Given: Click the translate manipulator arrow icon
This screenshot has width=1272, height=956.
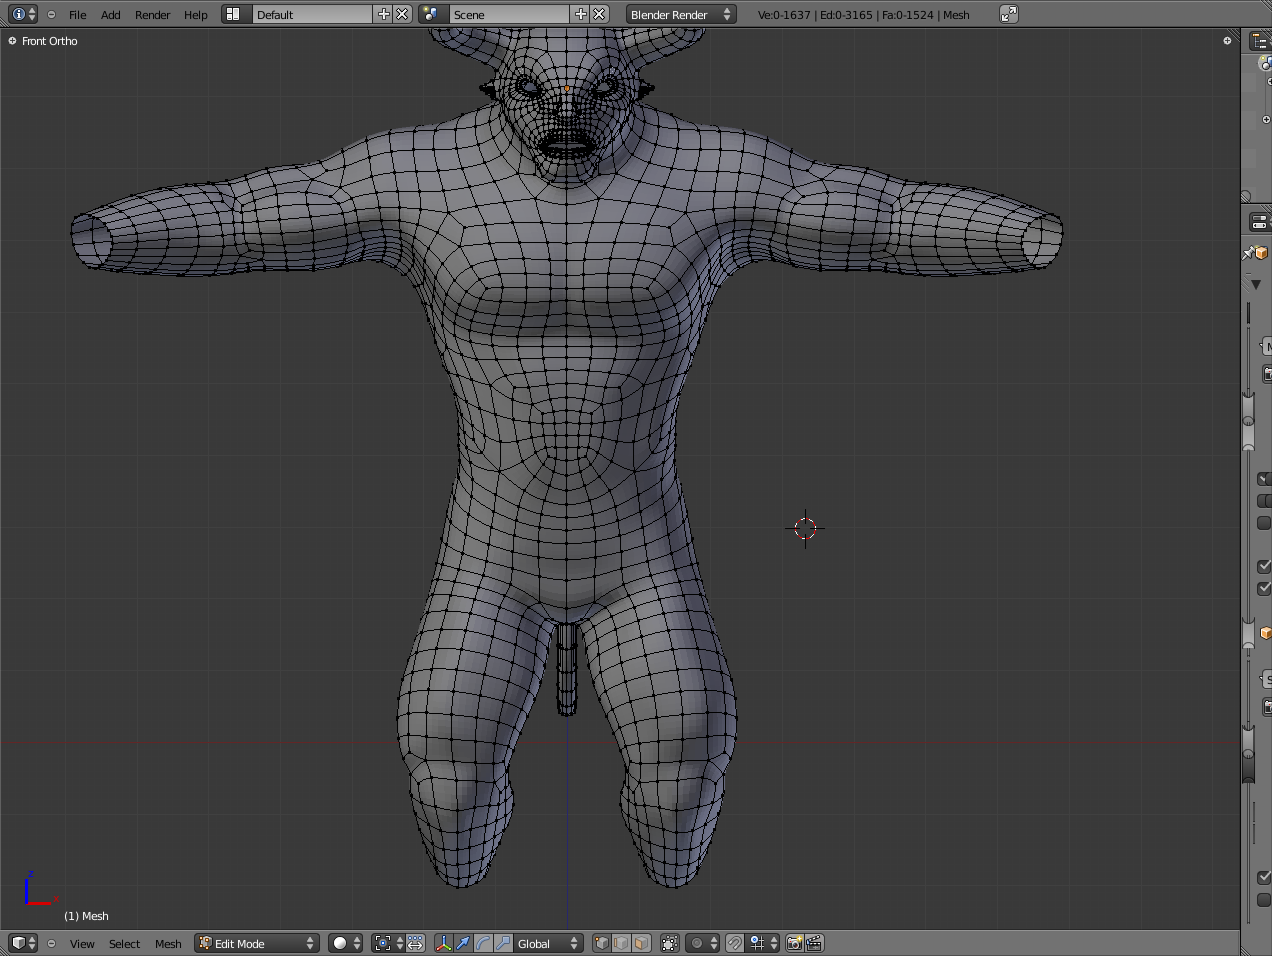Looking at the screenshot, I should 463,943.
